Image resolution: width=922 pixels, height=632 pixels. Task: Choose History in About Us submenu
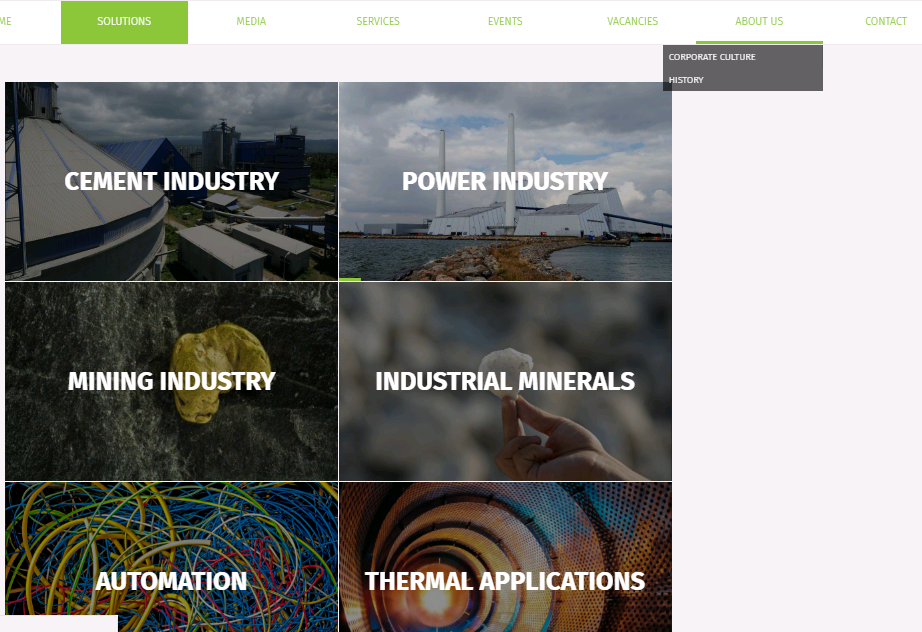point(686,80)
